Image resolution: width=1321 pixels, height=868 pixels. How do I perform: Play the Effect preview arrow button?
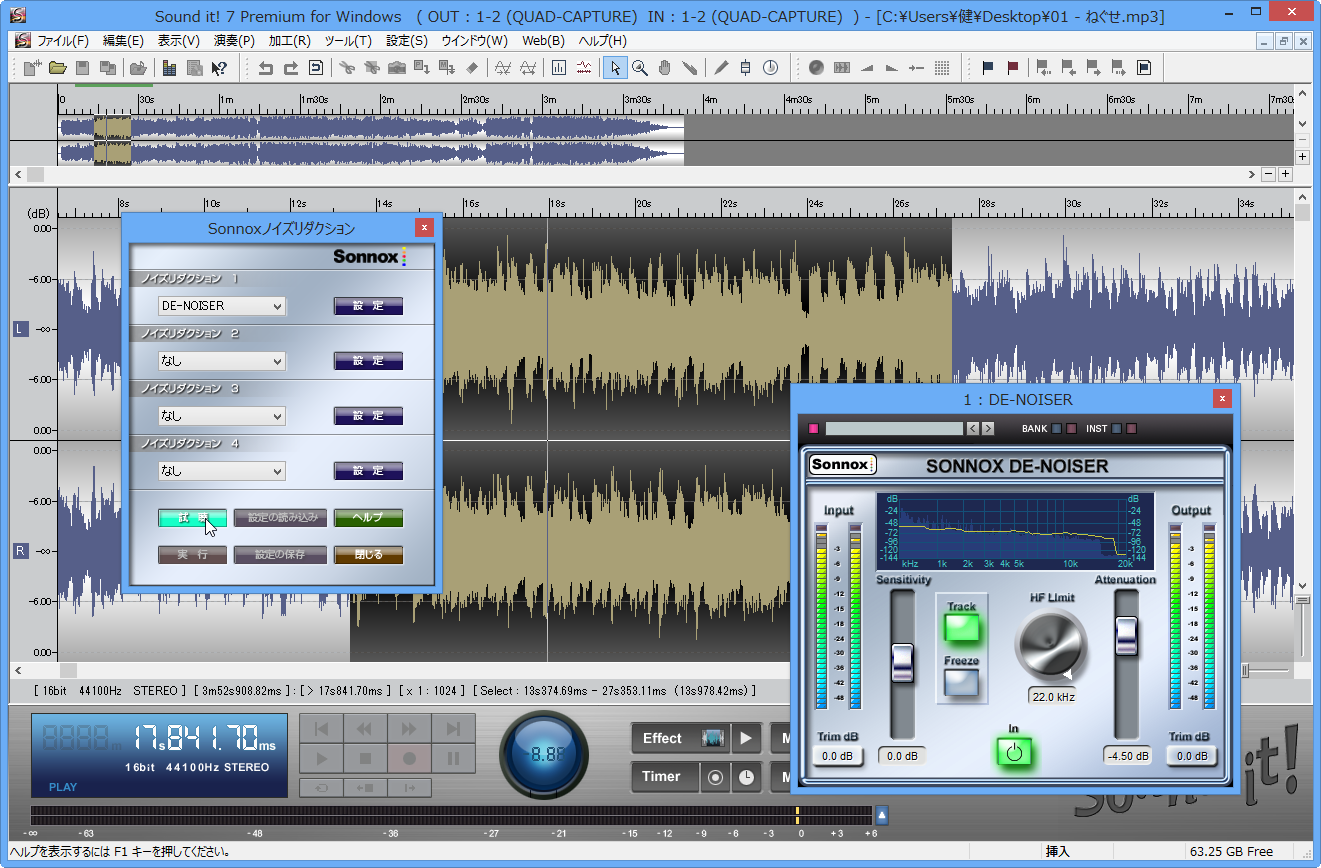click(x=746, y=738)
